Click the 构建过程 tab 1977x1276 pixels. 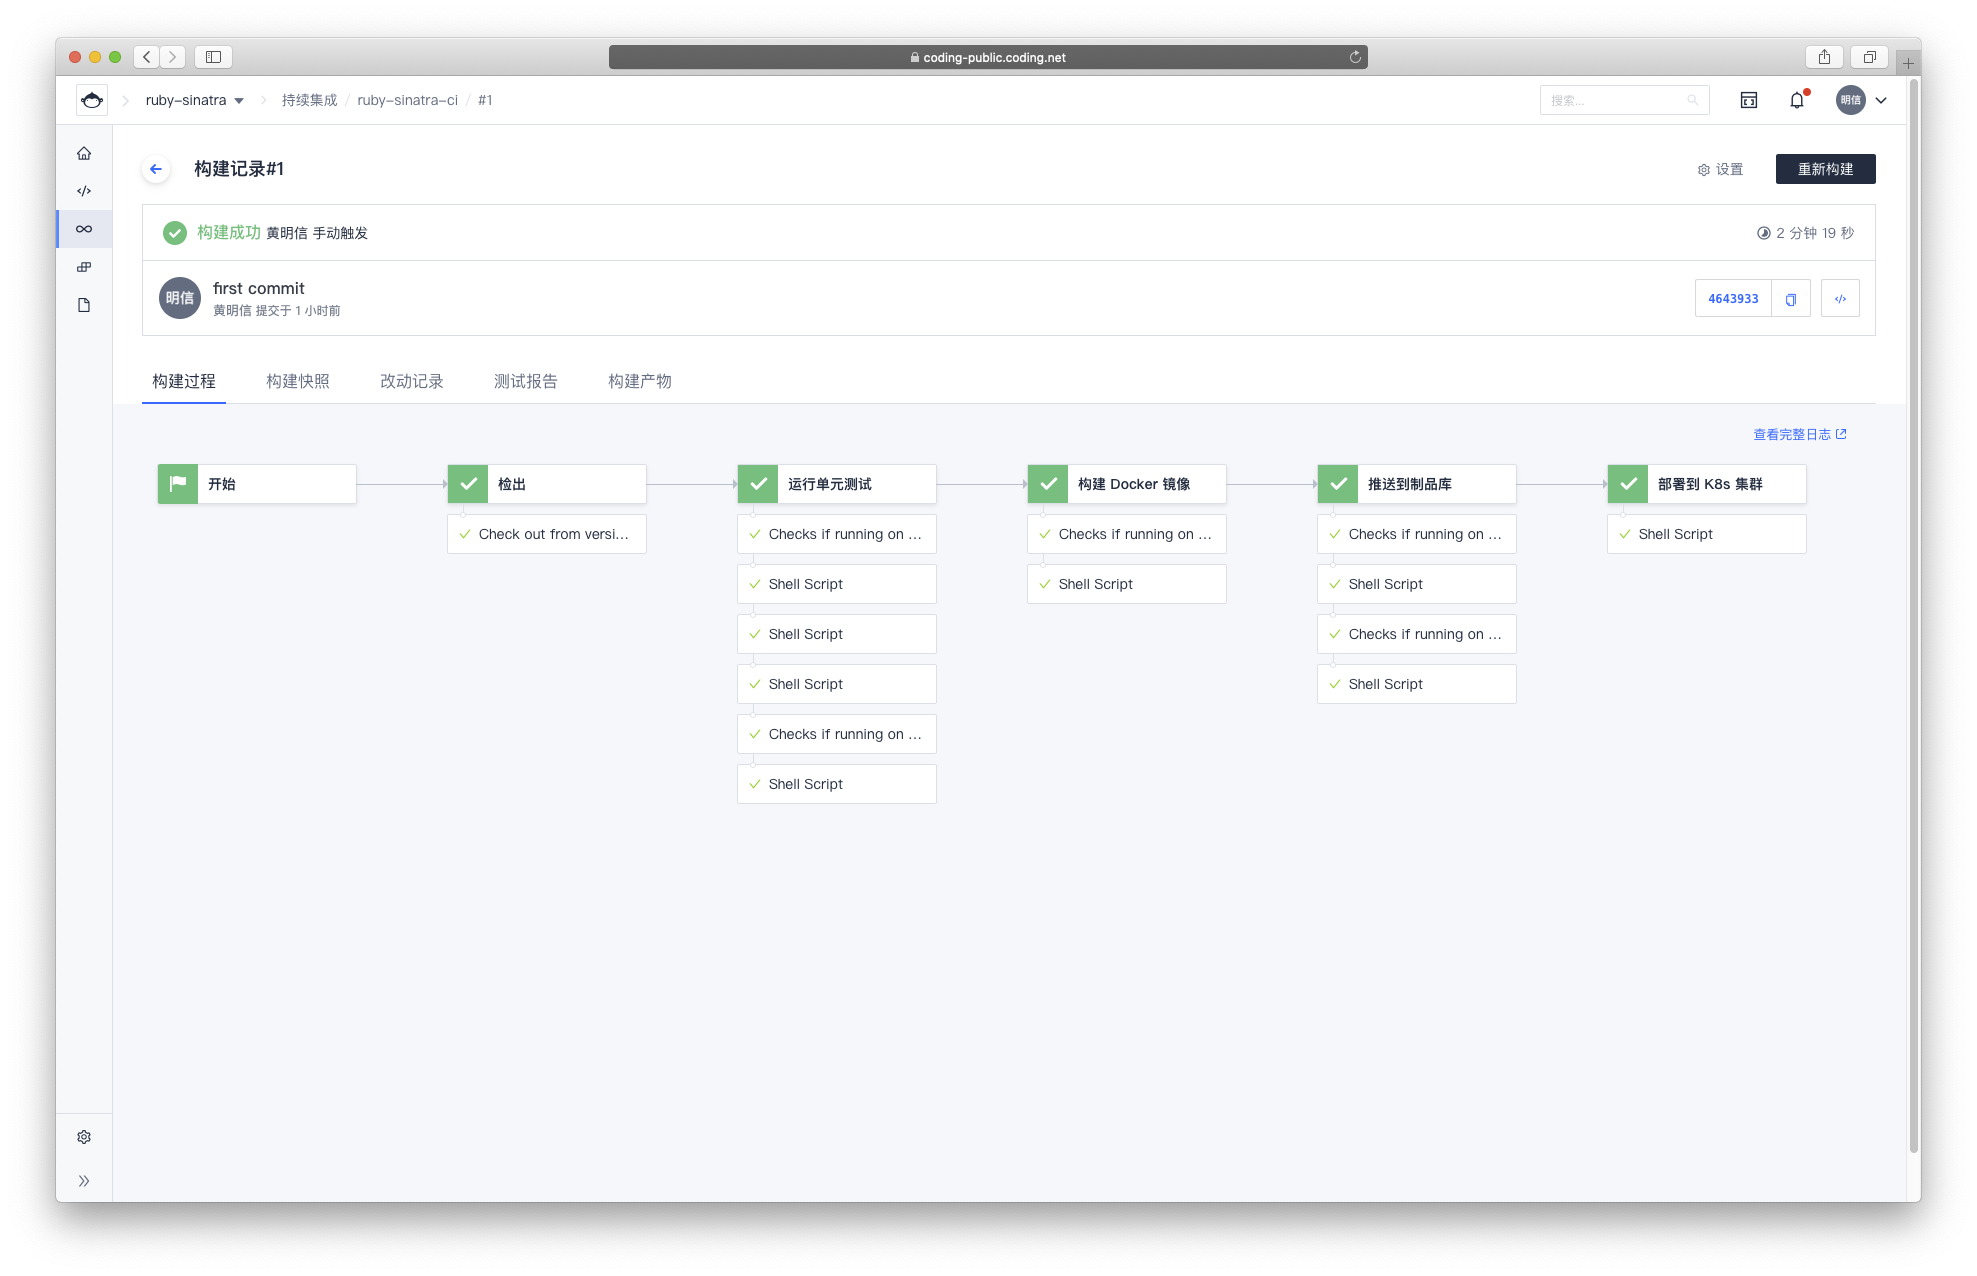(x=183, y=380)
